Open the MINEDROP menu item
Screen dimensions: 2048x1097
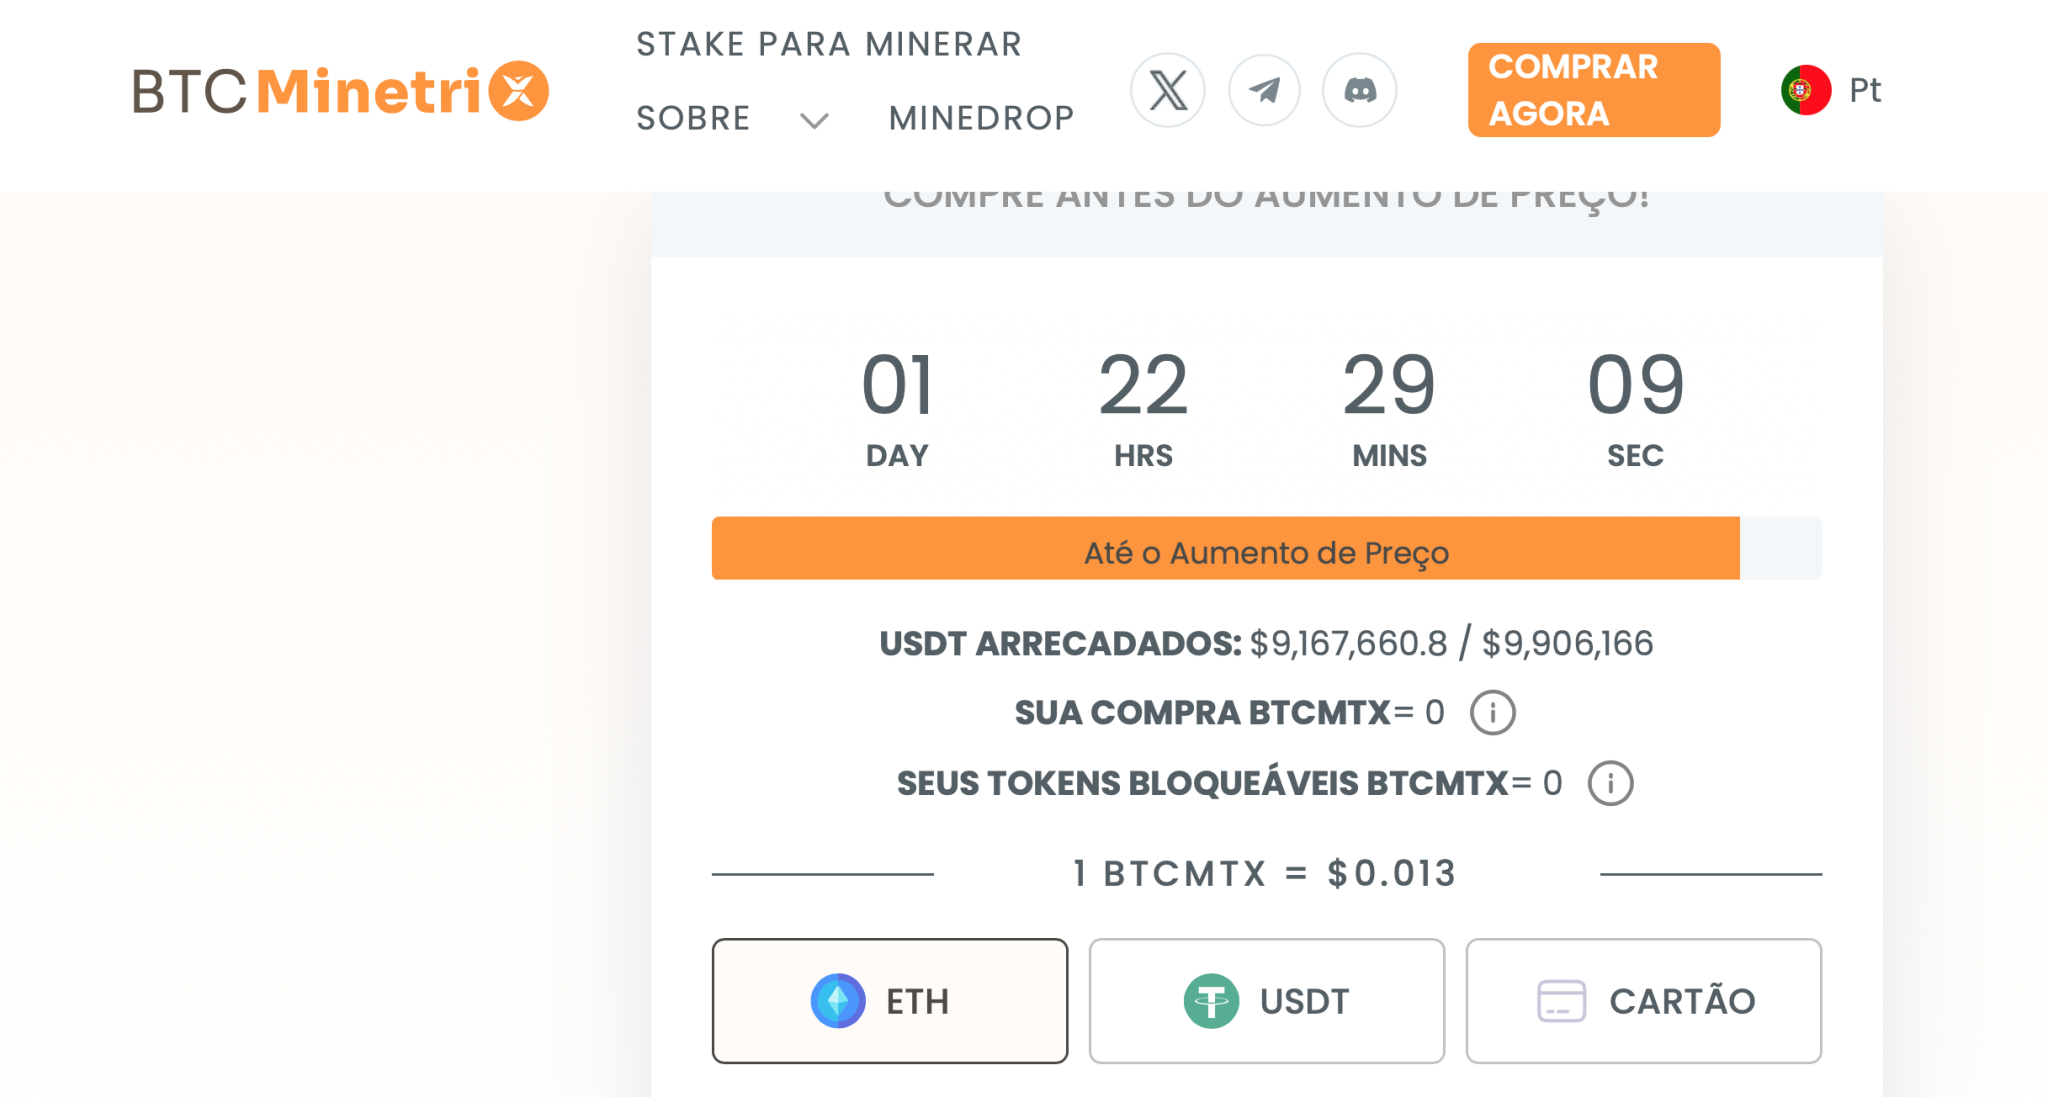click(981, 118)
